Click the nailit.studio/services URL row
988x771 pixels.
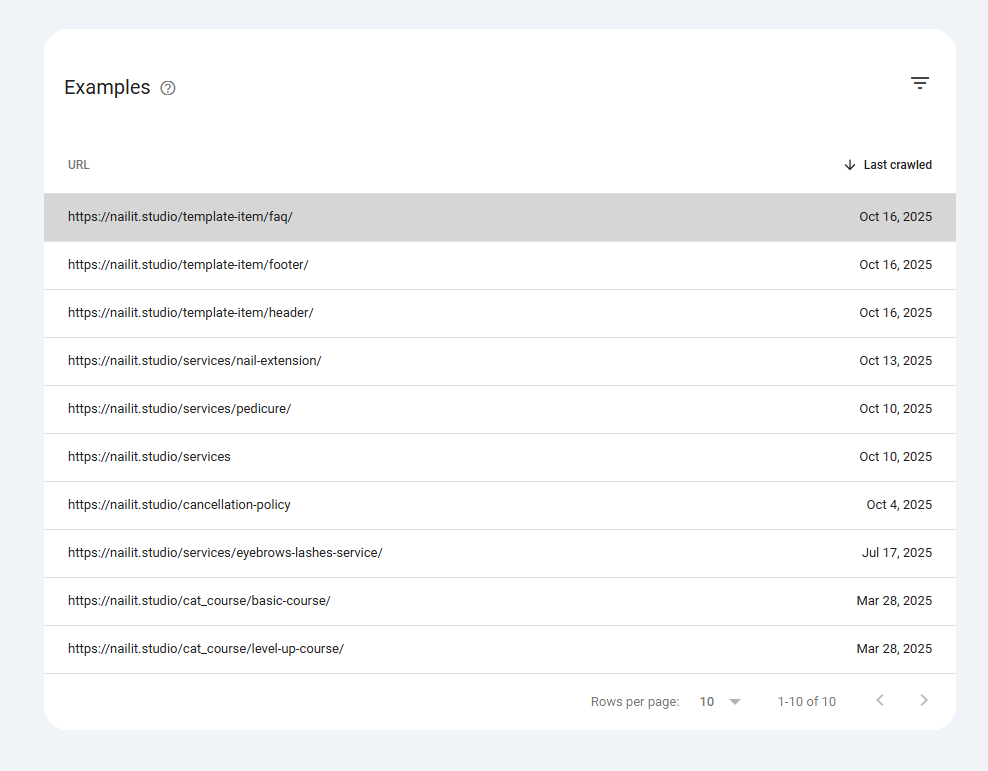coord(149,457)
